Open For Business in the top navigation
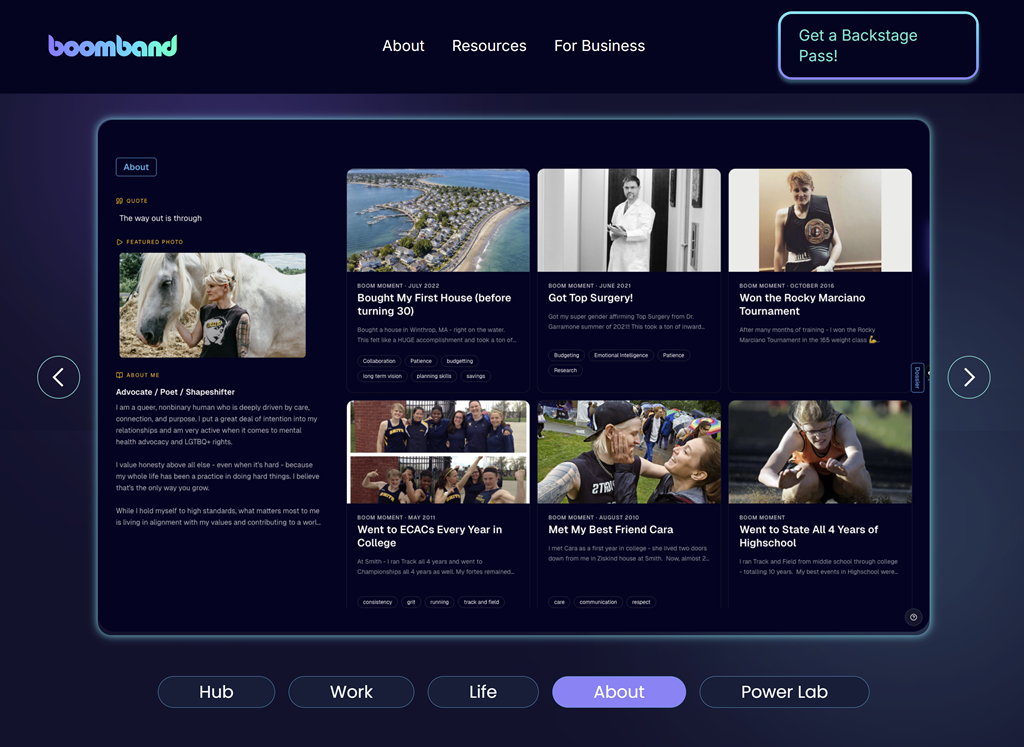This screenshot has width=1024, height=747. (x=599, y=46)
